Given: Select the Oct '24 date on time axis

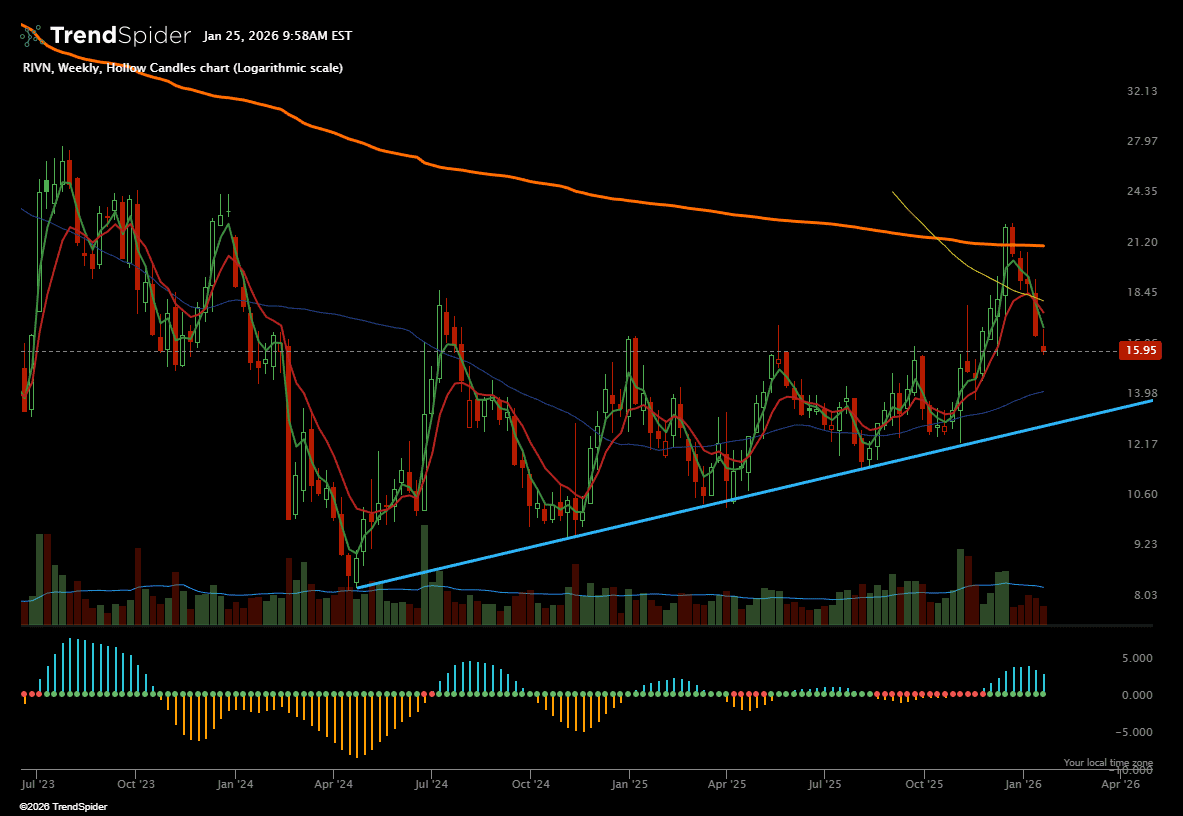Looking at the screenshot, I should pos(529,785).
